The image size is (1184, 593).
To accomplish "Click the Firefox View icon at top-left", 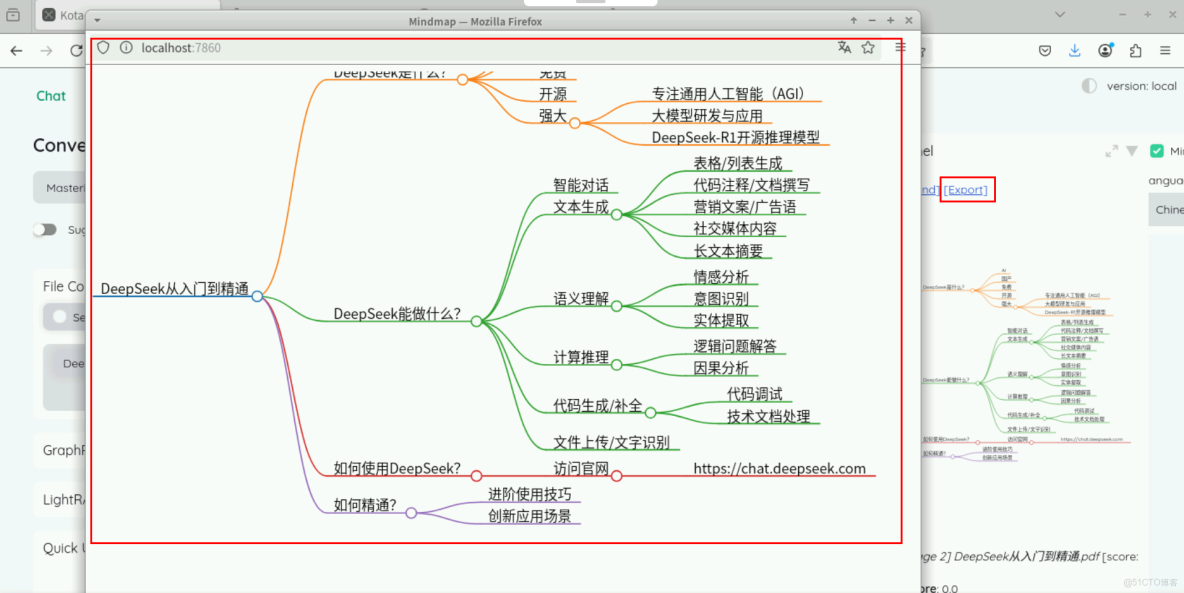I will click(x=13, y=14).
